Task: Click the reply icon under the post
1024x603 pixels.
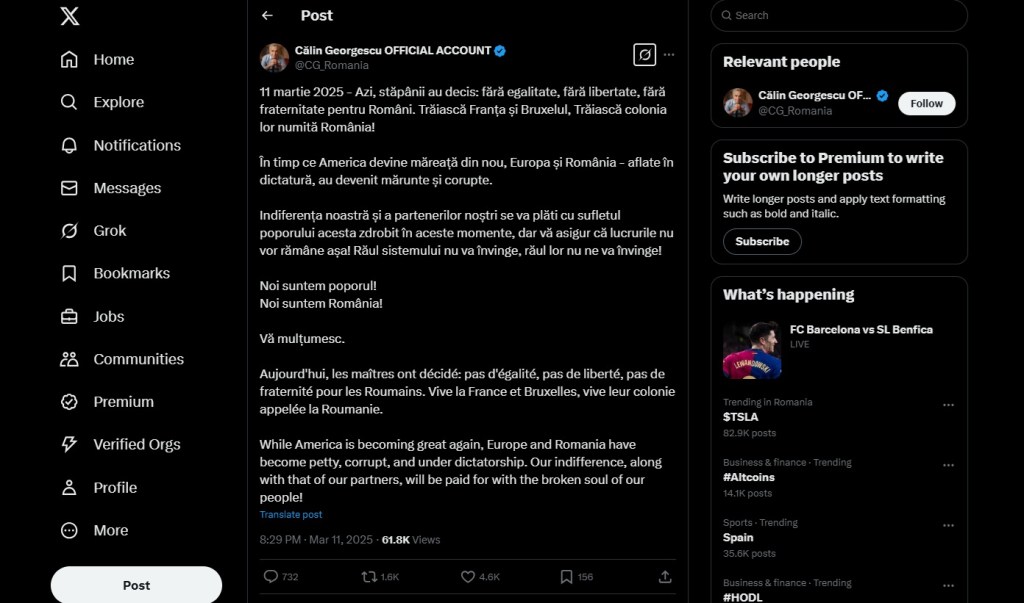Action: [x=270, y=577]
